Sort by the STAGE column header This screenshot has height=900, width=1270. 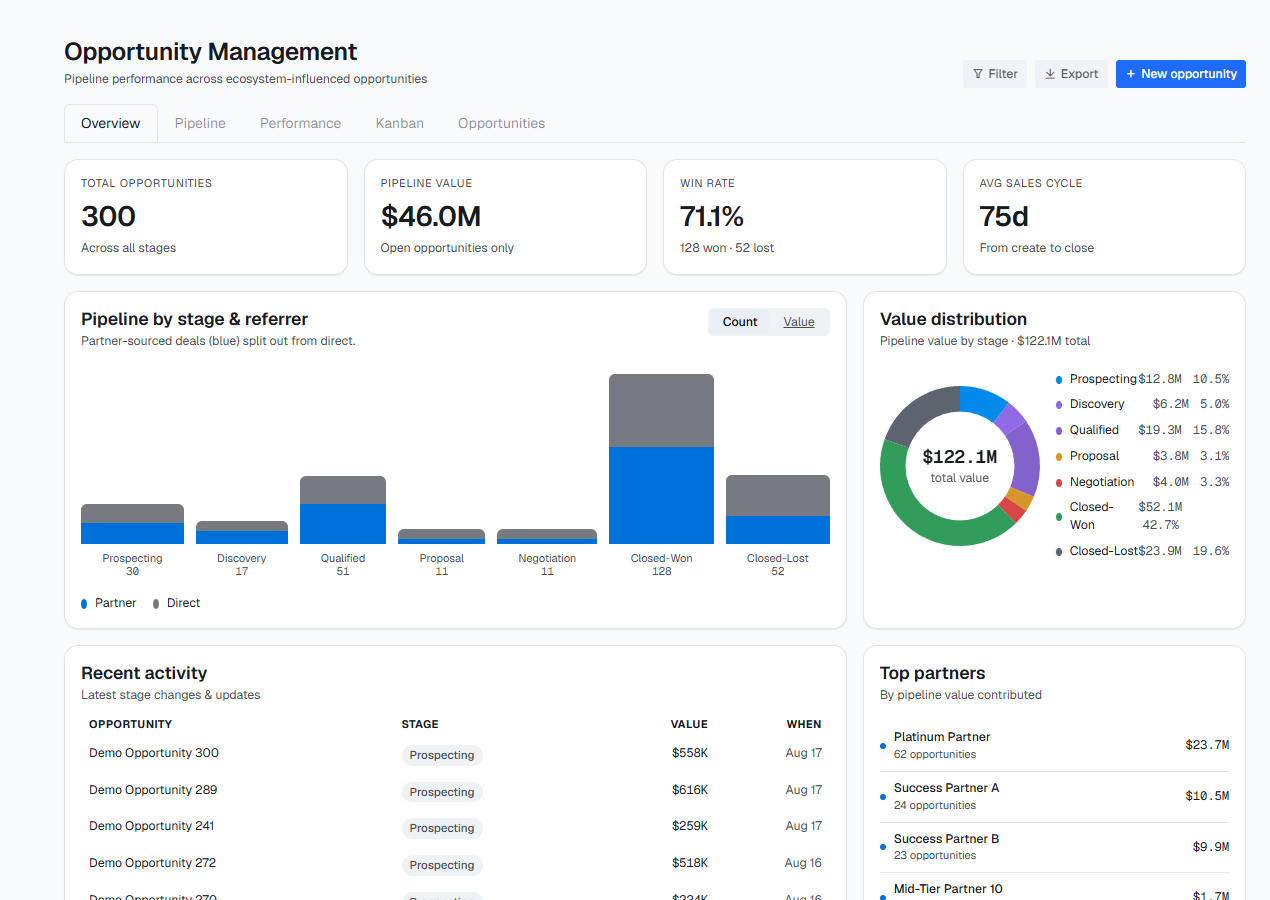(420, 724)
